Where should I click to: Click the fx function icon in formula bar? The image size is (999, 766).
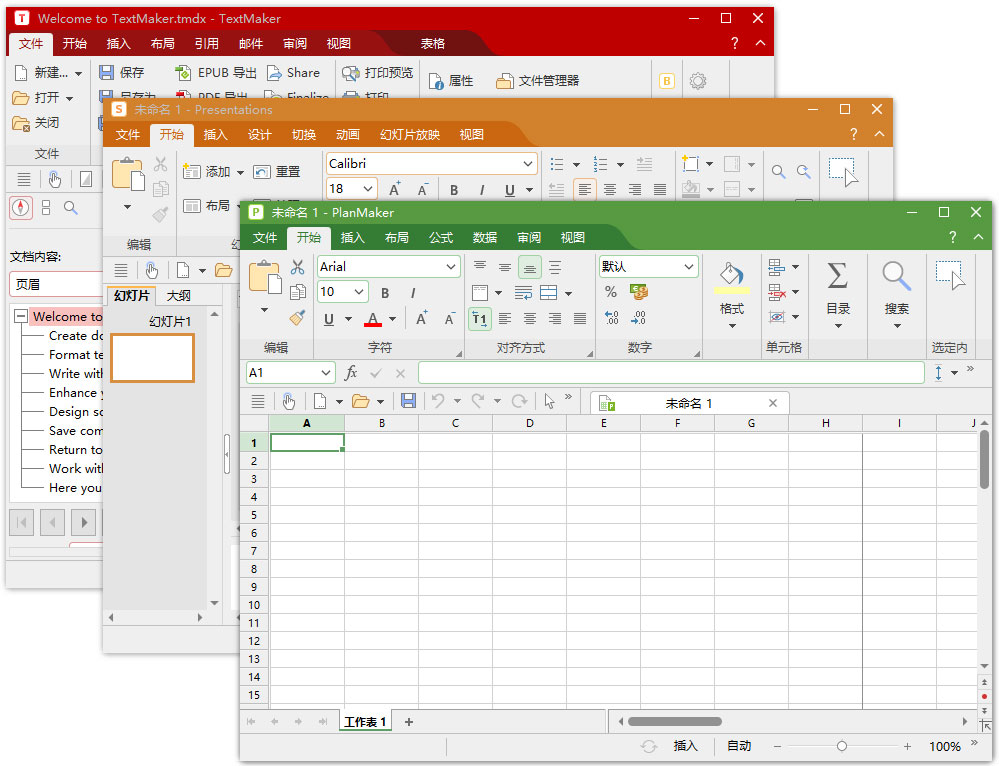tap(350, 373)
